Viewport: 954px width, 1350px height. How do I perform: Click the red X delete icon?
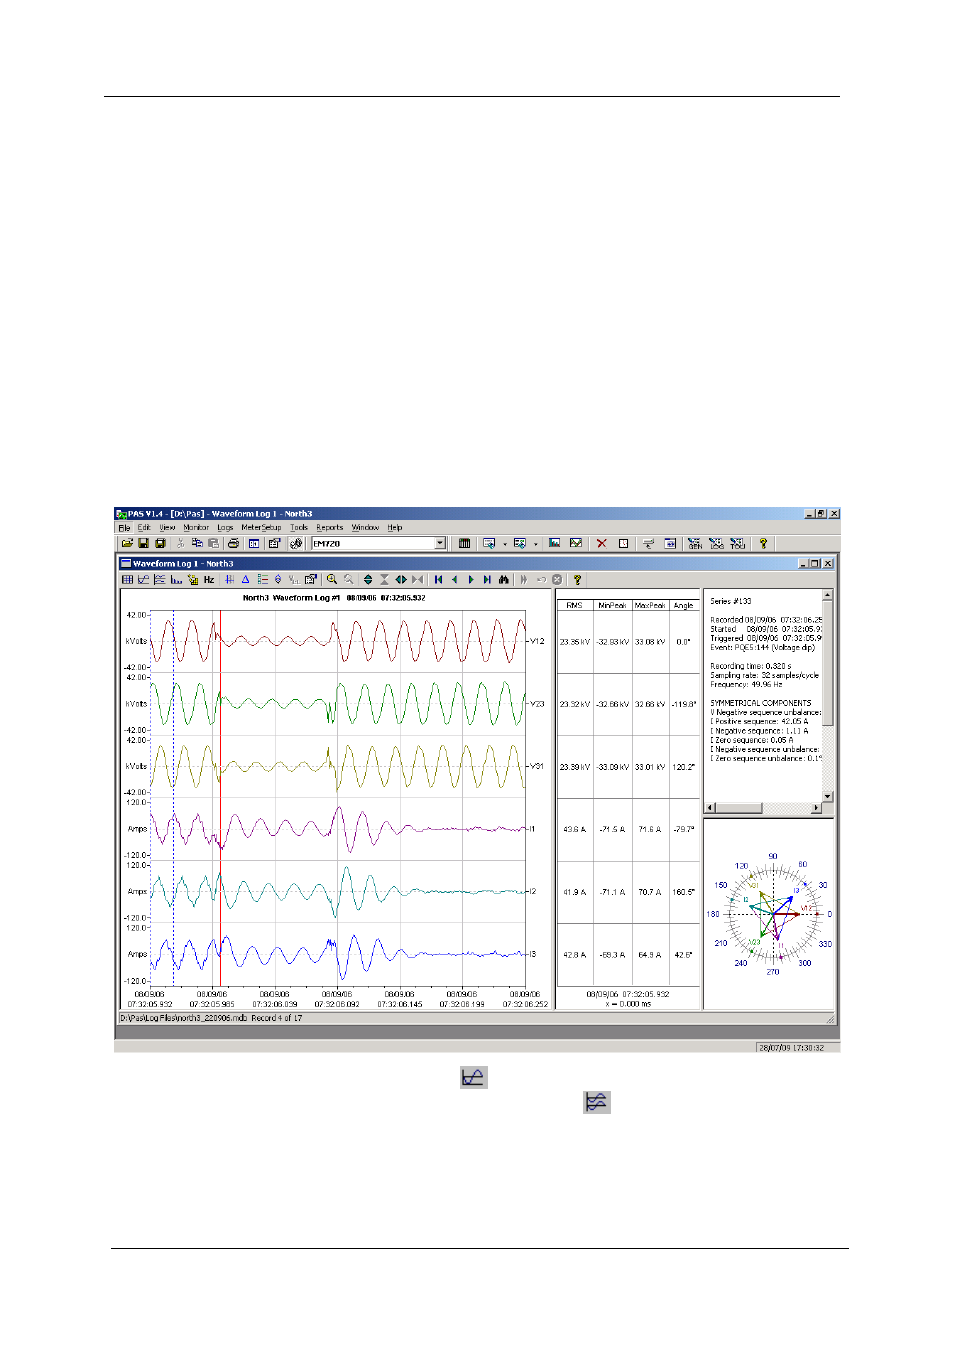[x=602, y=543]
